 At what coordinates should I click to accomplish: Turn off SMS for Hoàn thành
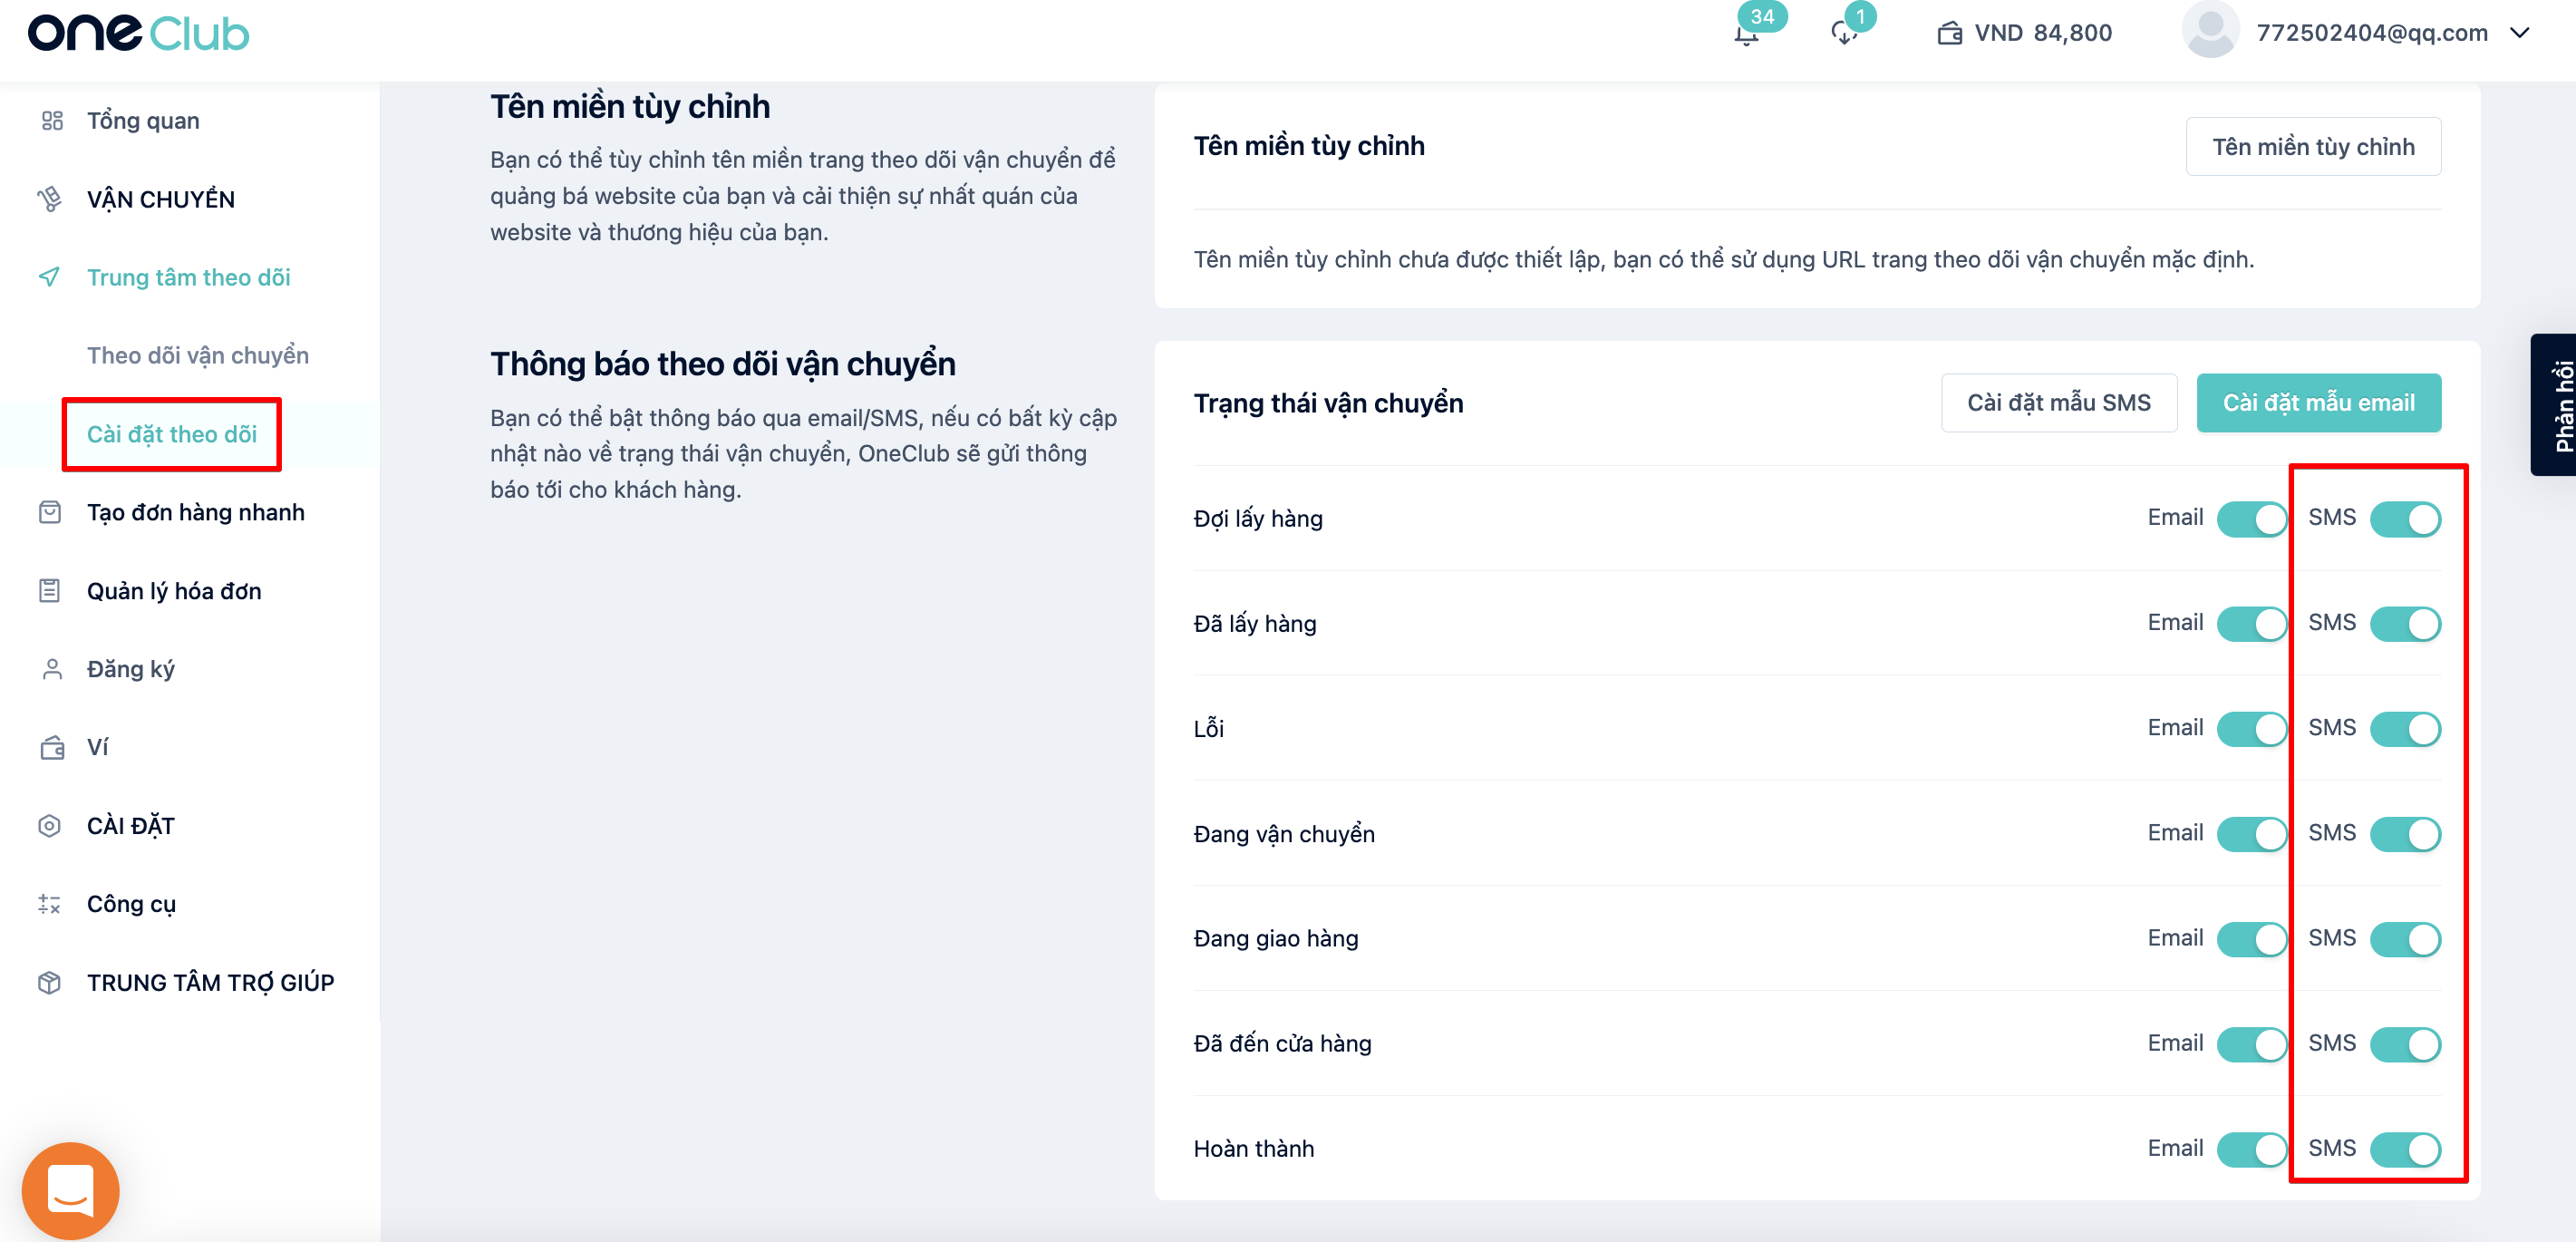[2405, 1149]
